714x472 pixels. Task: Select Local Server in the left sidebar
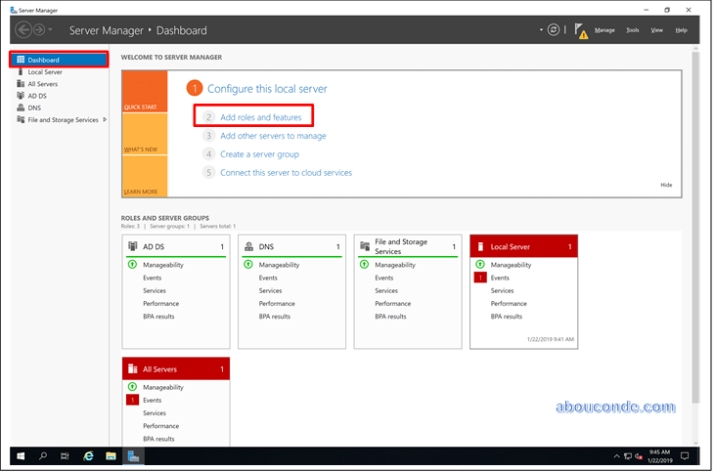point(45,72)
